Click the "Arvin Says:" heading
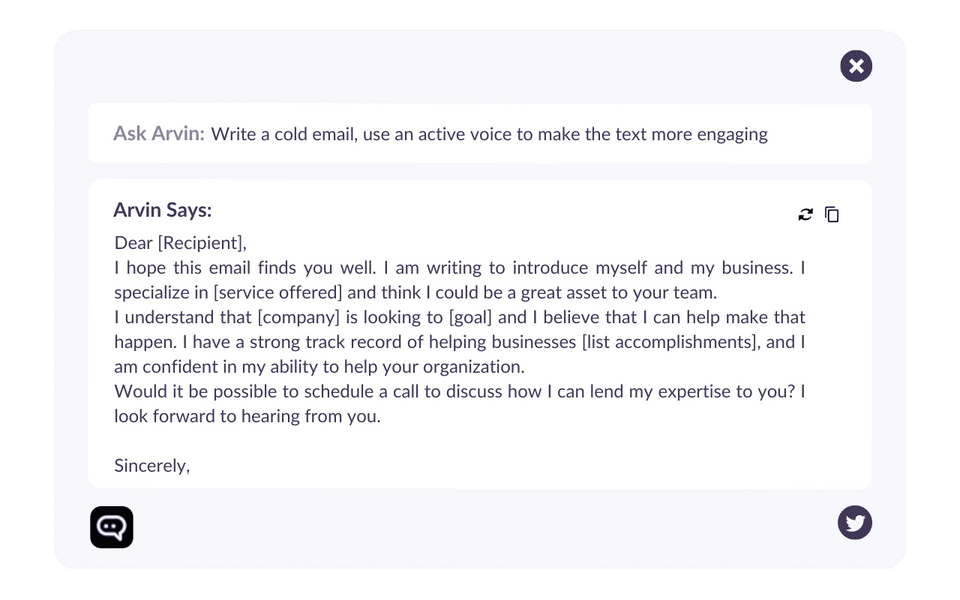Image resolution: width=960 pixels, height=600 pixels. pyautogui.click(x=162, y=210)
